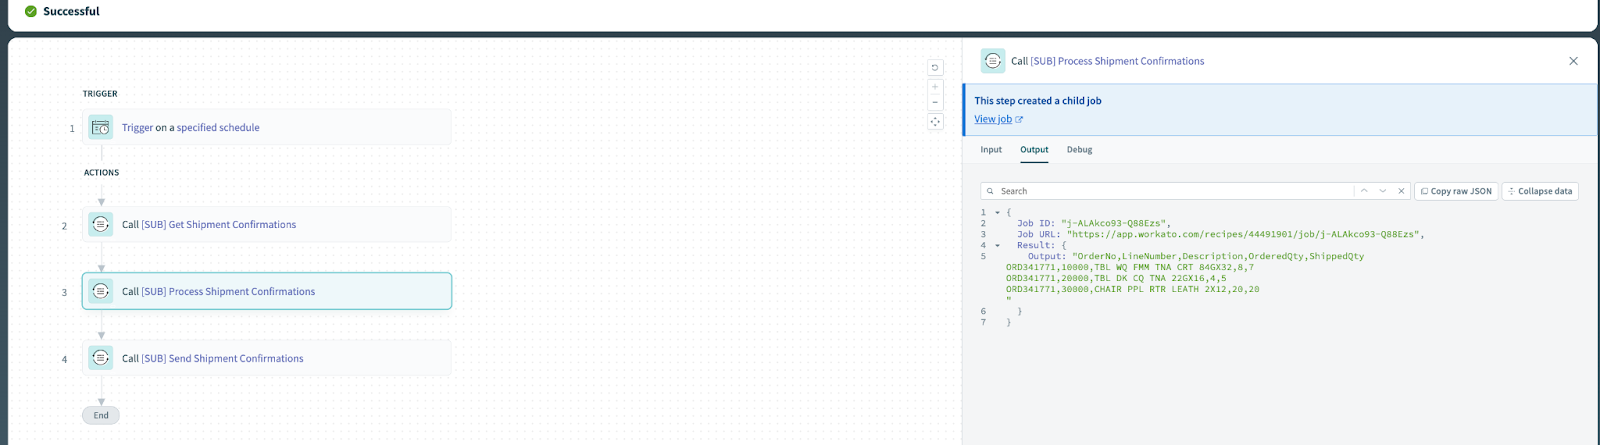Collapse the root JSON object on line 1
This screenshot has height=445, width=1600.
coord(997,213)
